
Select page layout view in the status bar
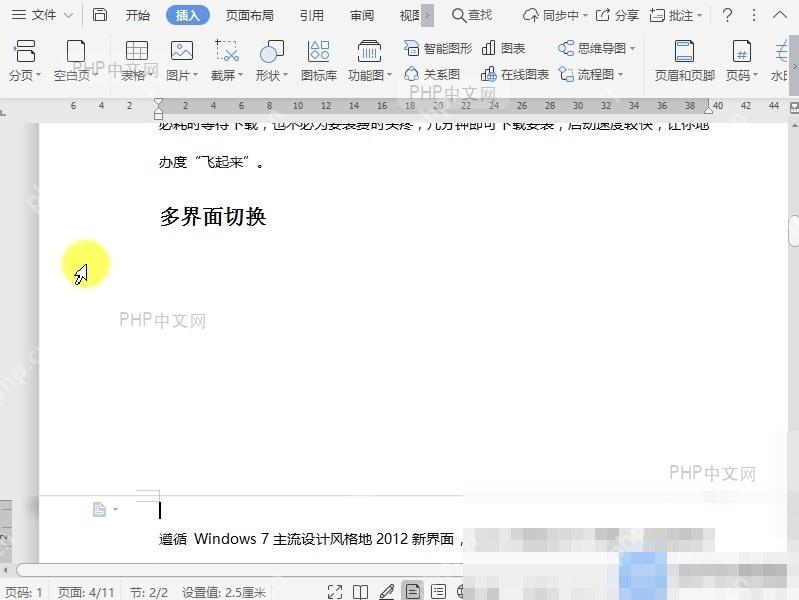(x=412, y=591)
